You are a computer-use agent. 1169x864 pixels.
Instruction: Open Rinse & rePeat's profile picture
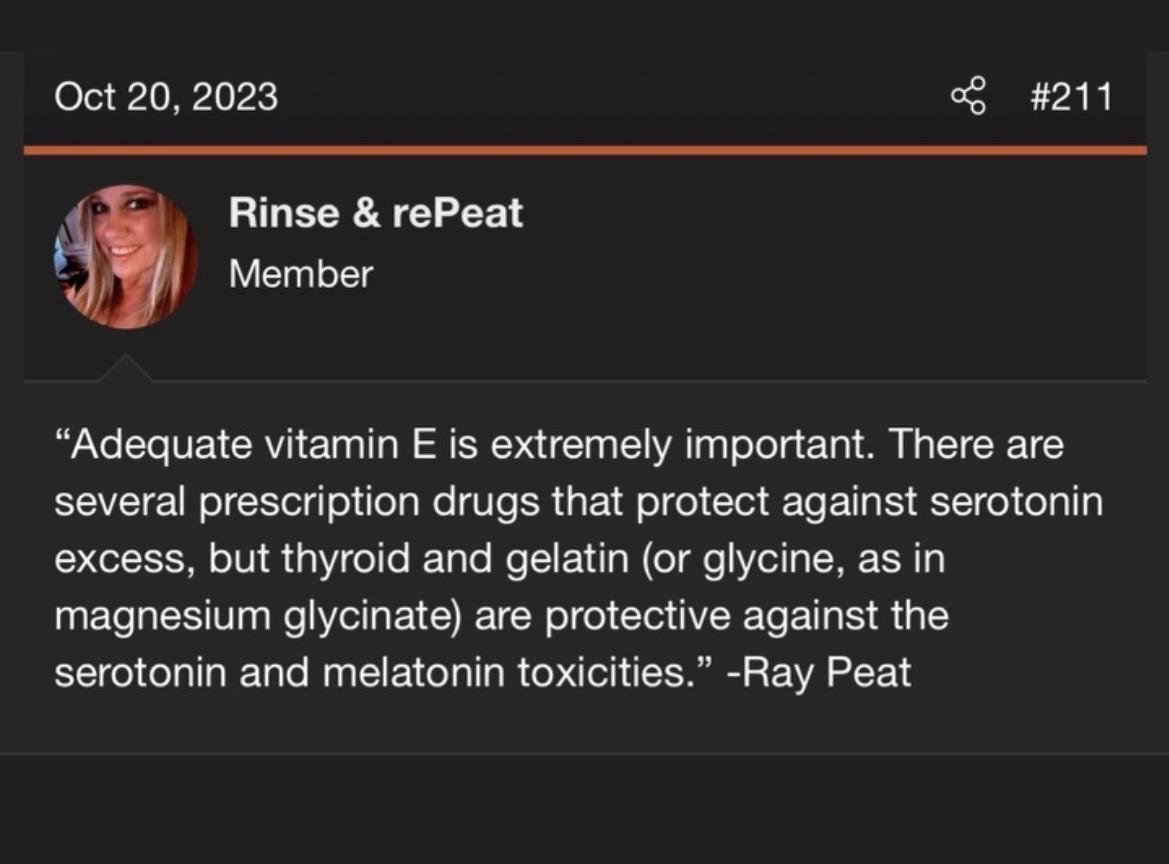point(126,257)
